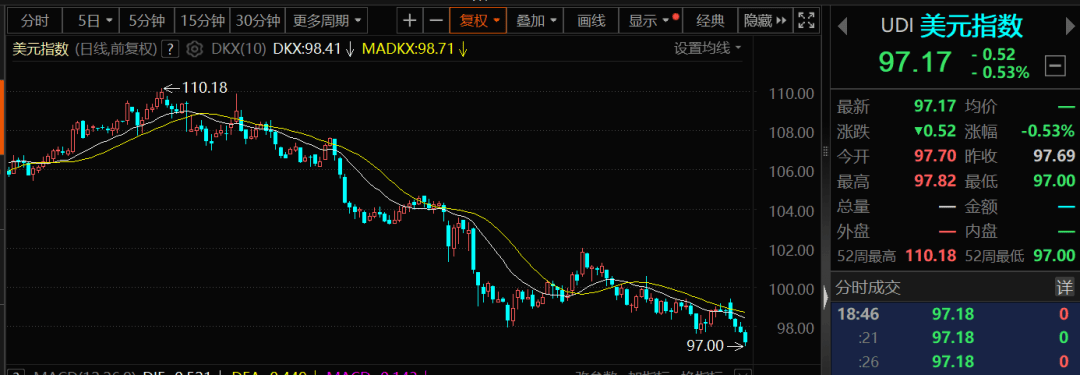Viewport: 1080px width, 375px height.
Task: Go to next symbol with right arrow
Action: pyautogui.click(x=1069, y=26)
